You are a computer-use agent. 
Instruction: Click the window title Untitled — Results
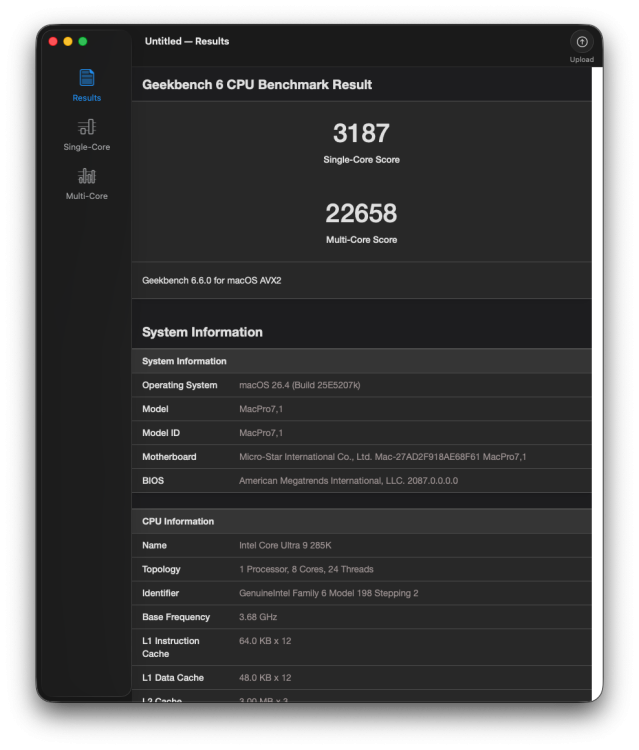click(x=187, y=42)
